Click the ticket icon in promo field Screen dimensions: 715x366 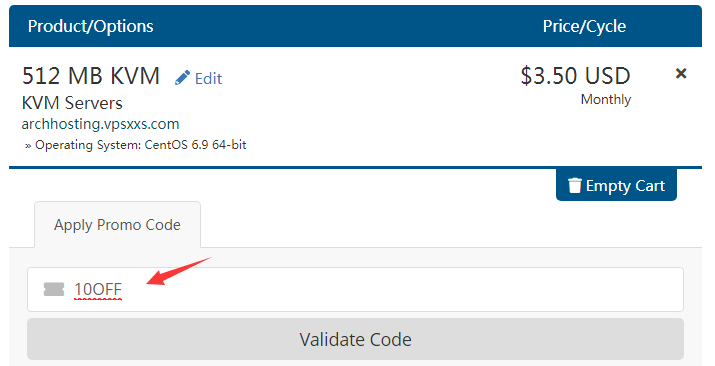tap(54, 289)
